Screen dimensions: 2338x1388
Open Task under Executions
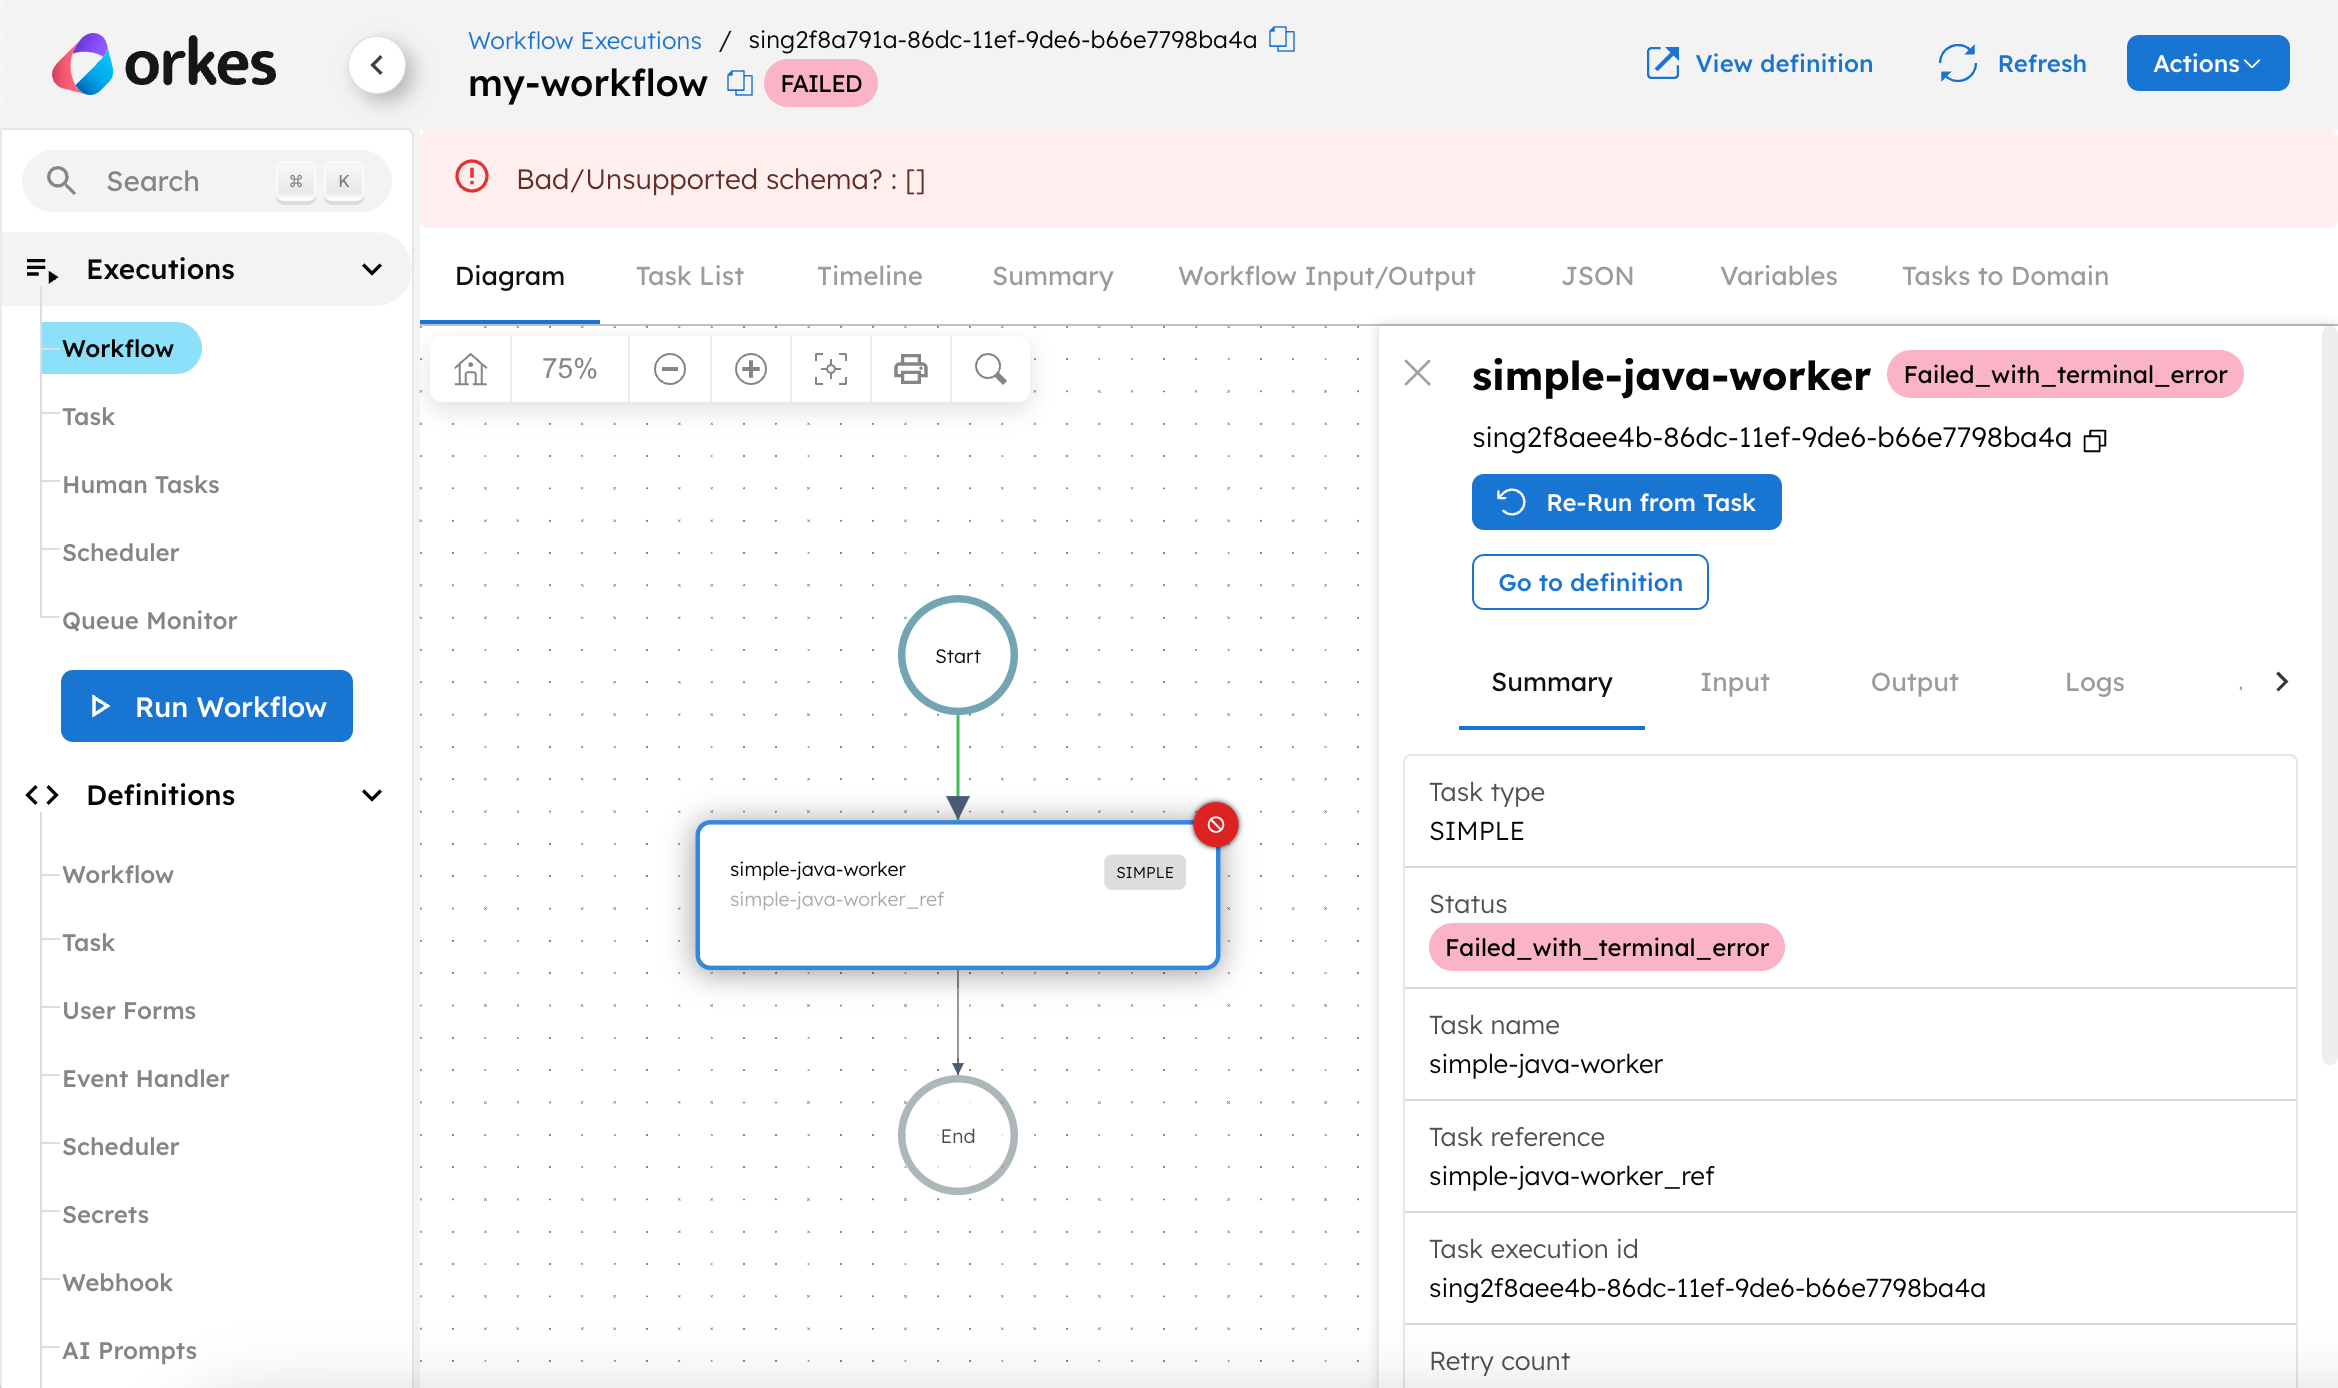(88, 416)
